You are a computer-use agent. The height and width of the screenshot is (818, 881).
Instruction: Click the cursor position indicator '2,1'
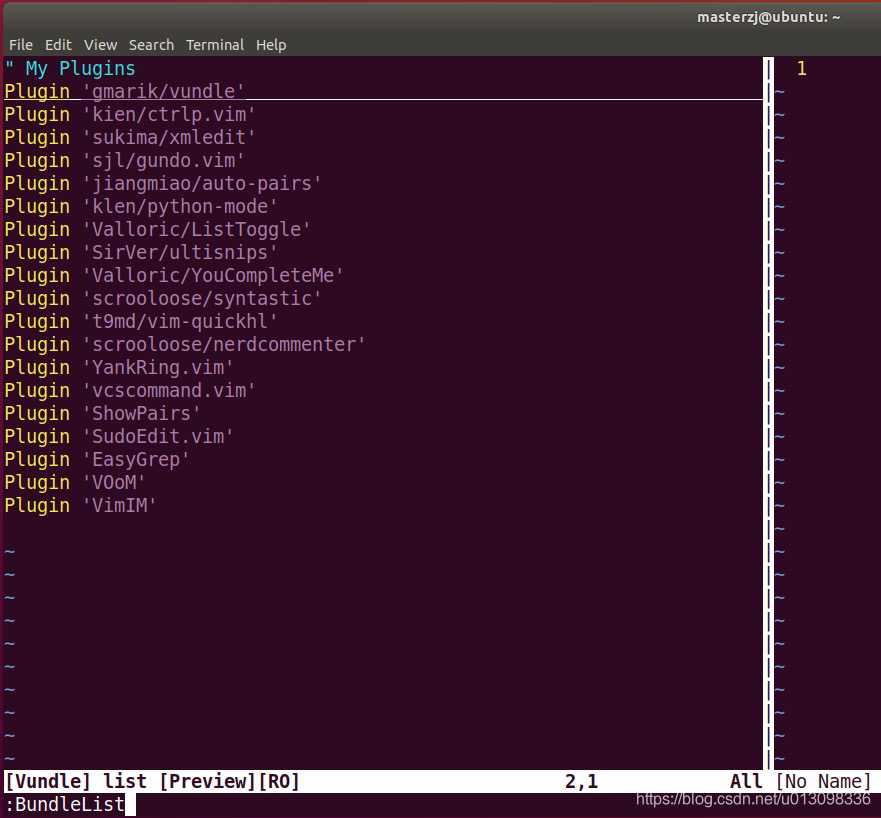580,781
